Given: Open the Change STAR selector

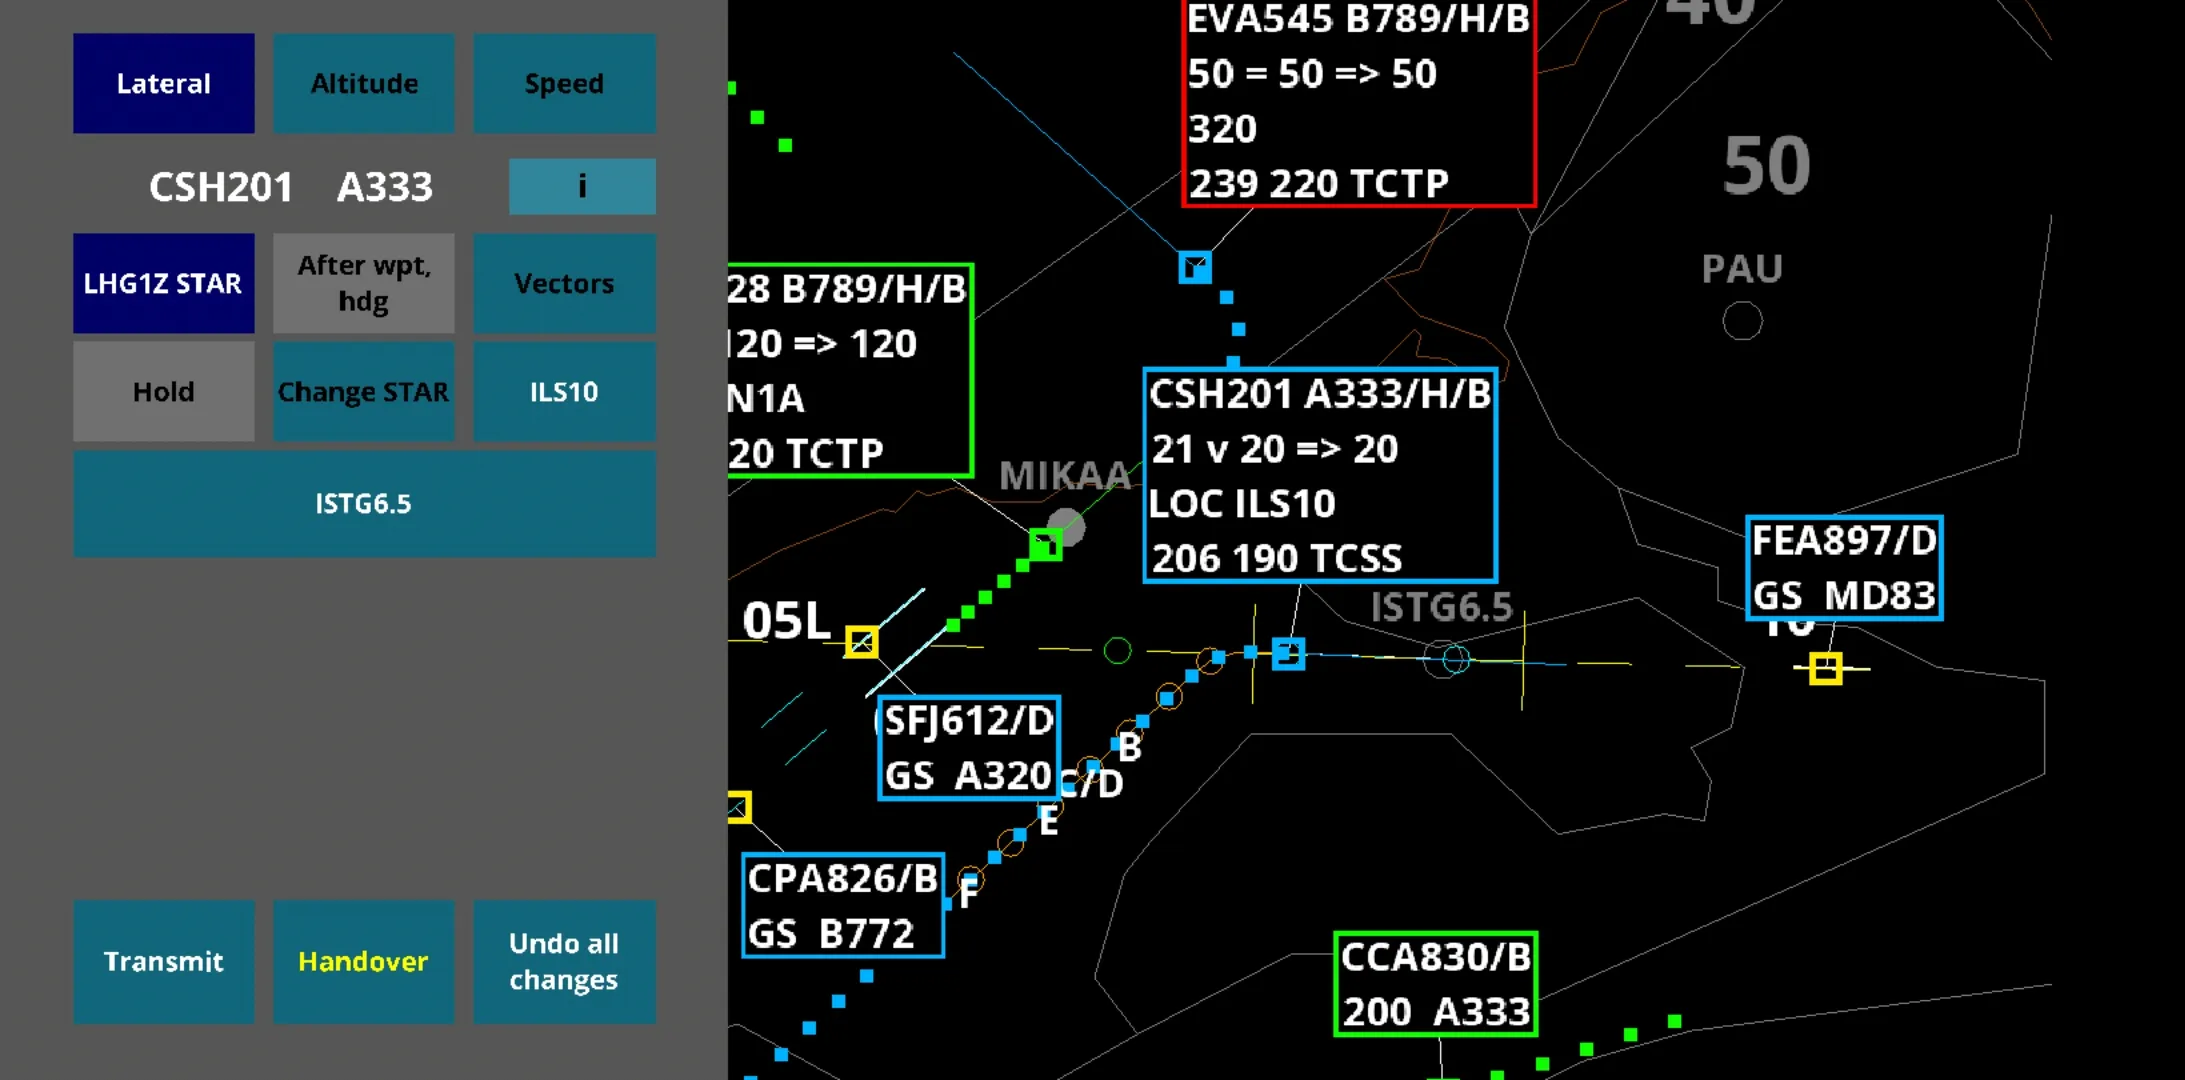Looking at the screenshot, I should pyautogui.click(x=364, y=391).
